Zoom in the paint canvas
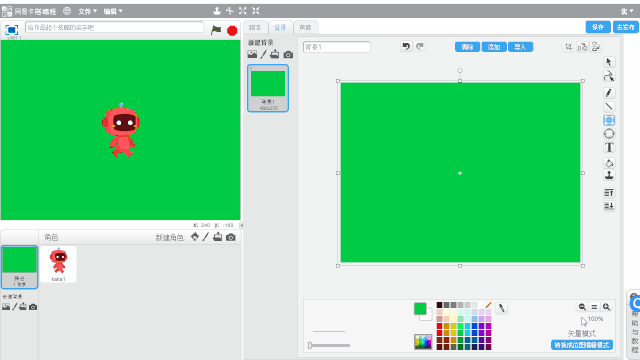The image size is (640, 360). click(x=607, y=307)
